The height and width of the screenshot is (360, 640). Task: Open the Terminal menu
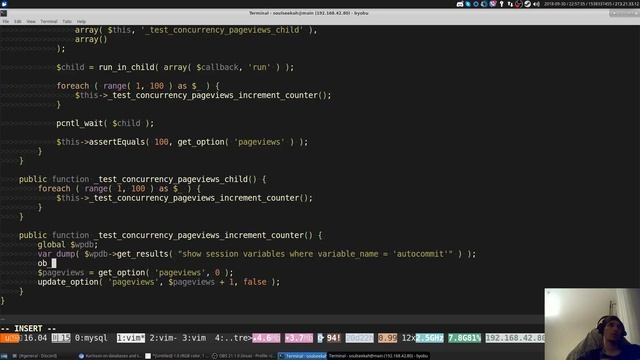pos(49,21)
